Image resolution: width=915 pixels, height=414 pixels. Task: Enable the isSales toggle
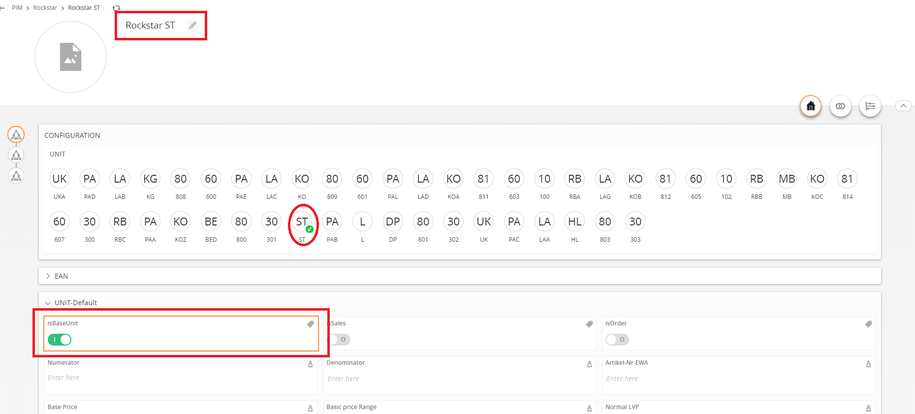click(x=338, y=339)
